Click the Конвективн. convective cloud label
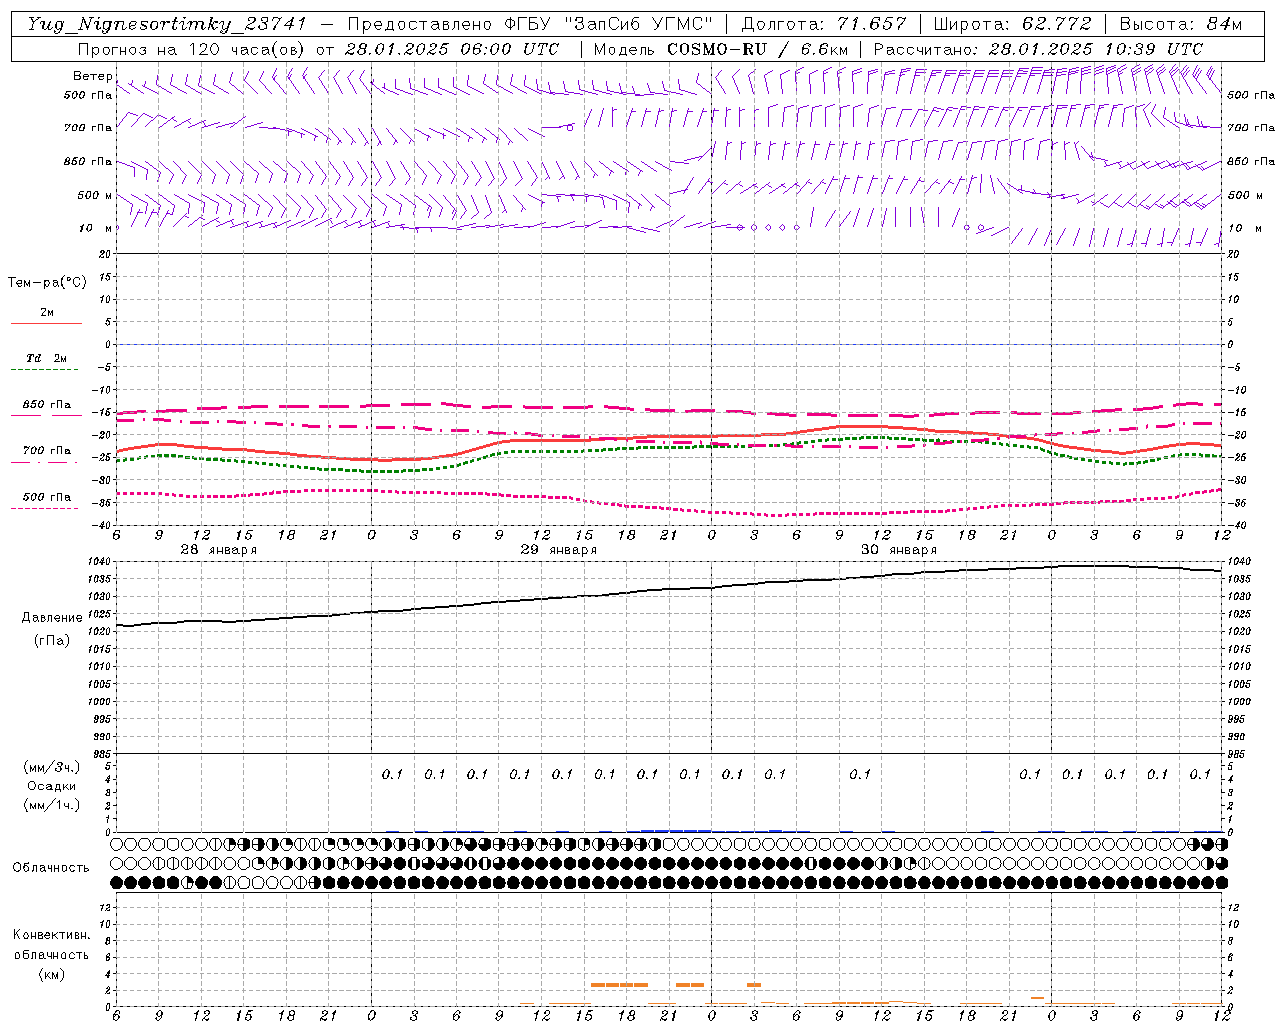This screenshot has width=1280, height=1024. tap(52, 935)
